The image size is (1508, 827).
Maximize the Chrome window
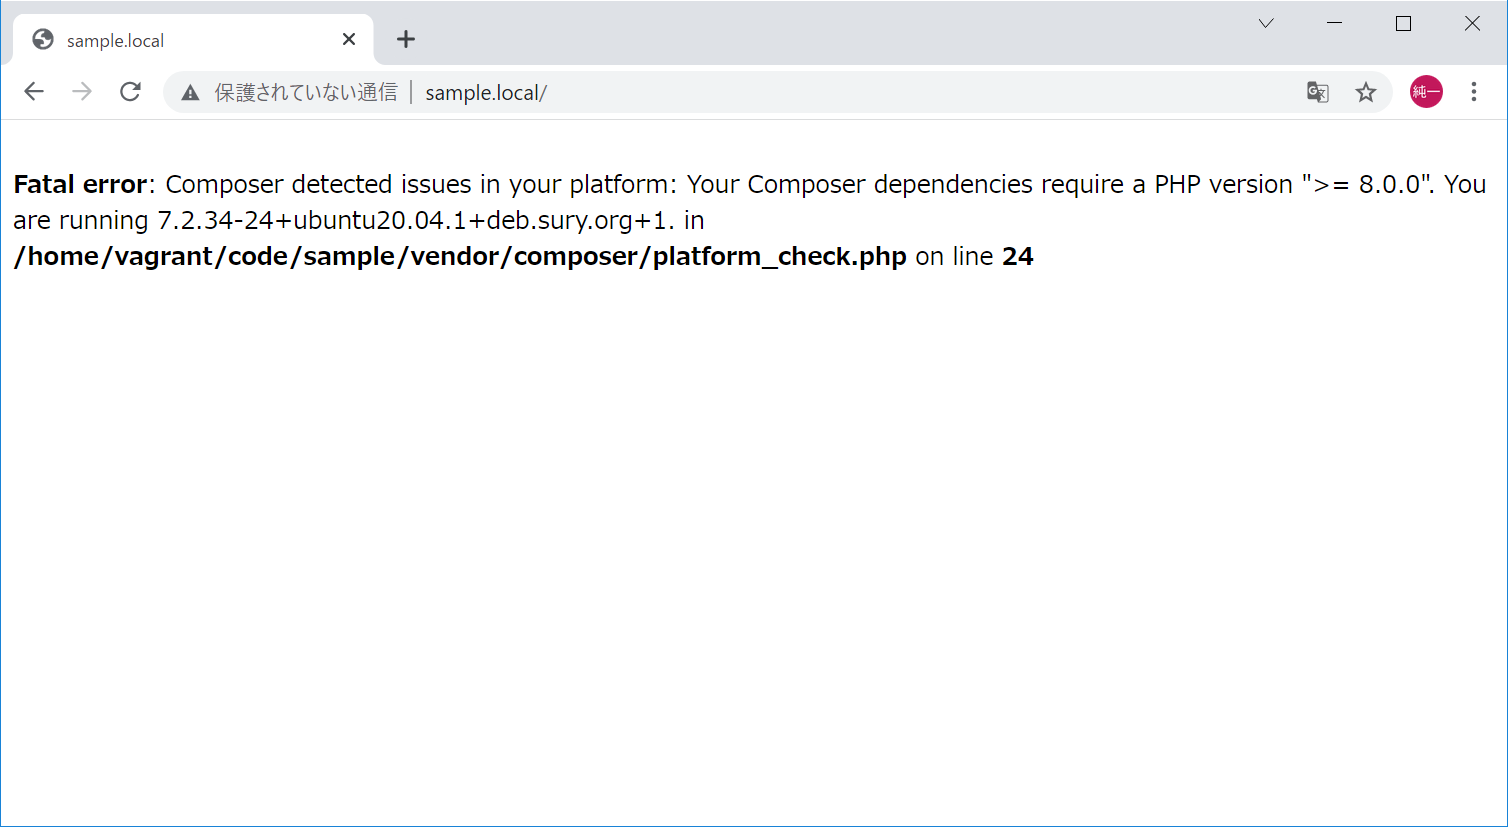click(1403, 23)
